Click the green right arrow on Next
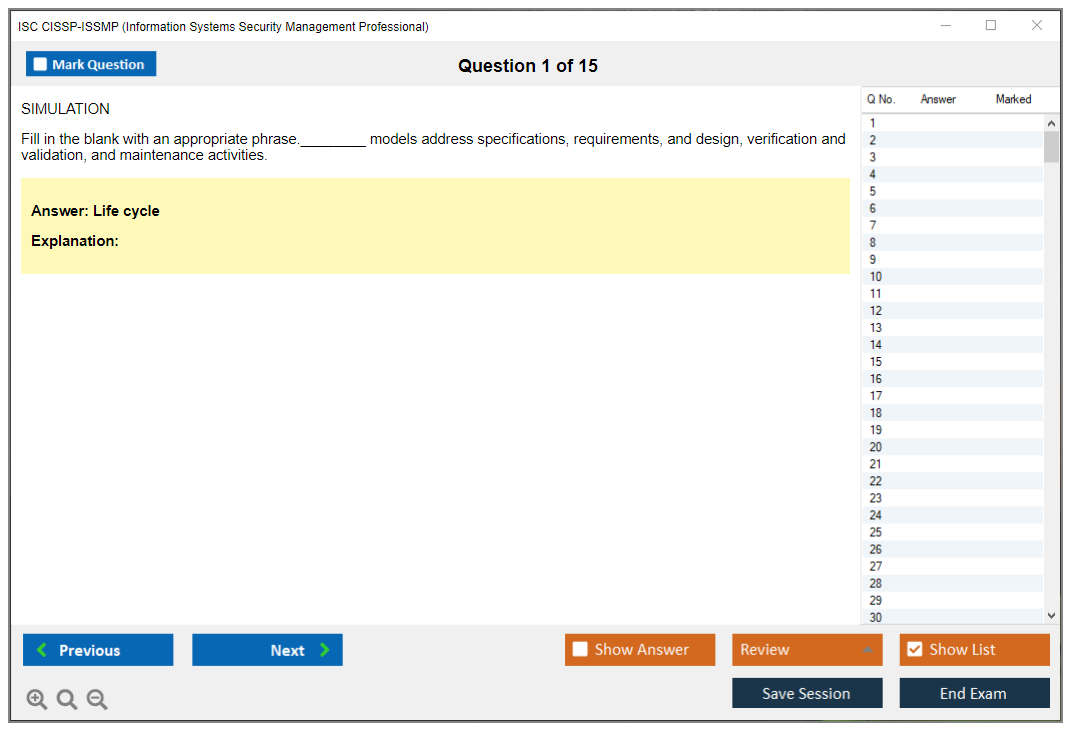1075x735 pixels. 324,650
